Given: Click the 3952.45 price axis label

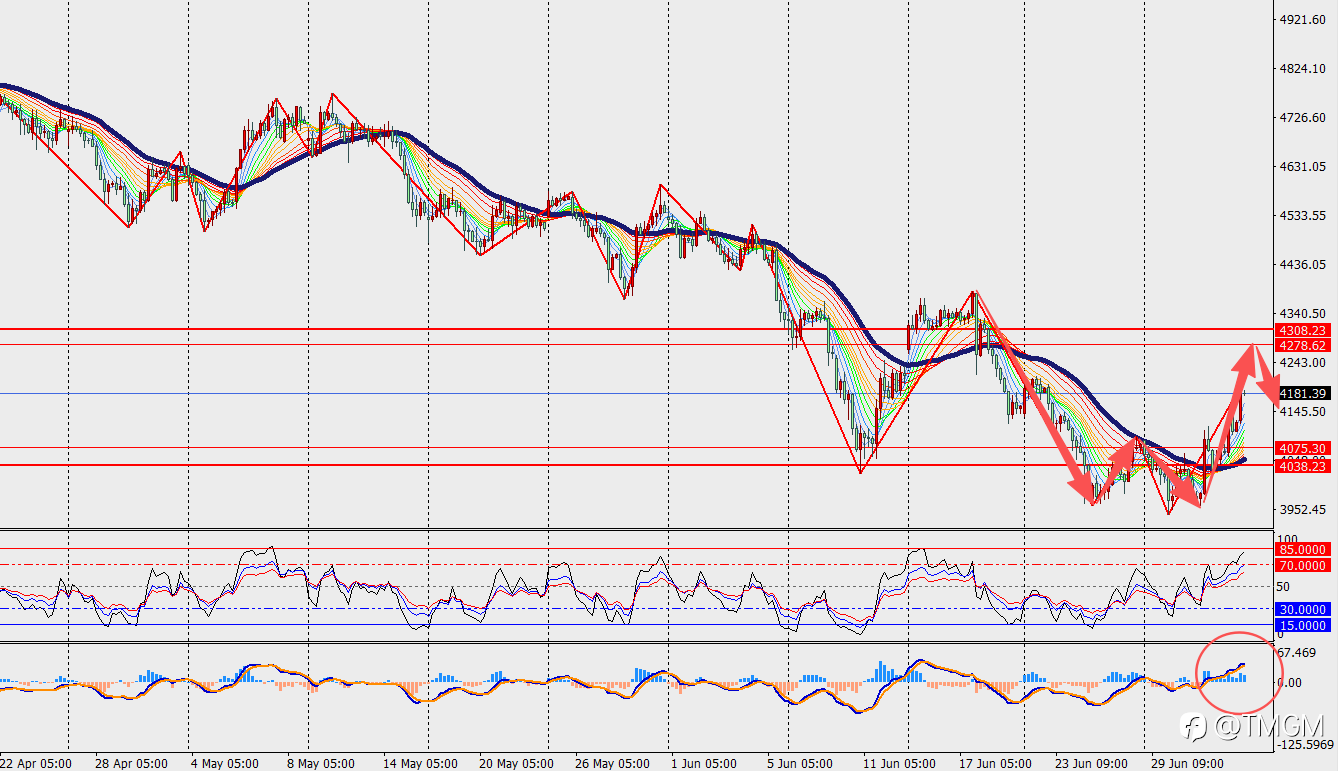Looking at the screenshot, I should pyautogui.click(x=1303, y=509).
